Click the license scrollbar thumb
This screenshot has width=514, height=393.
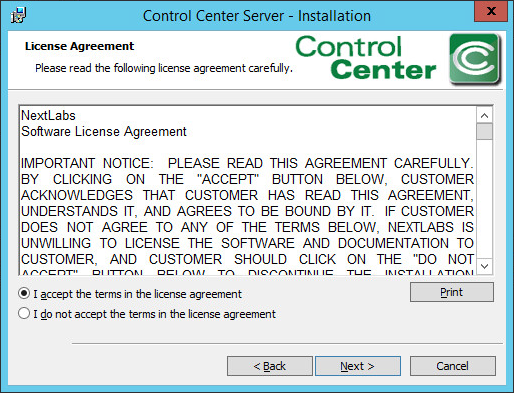click(484, 131)
